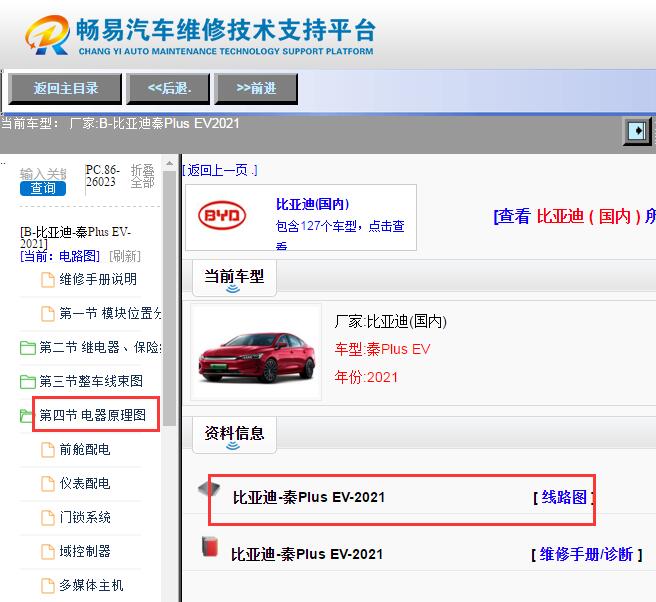Click the sidebar vertical scrollbar thumb
The height and width of the screenshot is (602, 656).
click(x=169, y=298)
